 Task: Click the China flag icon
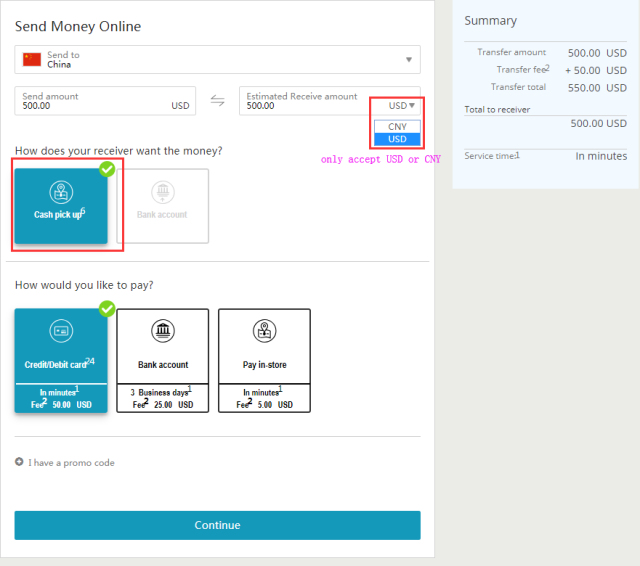pos(32,60)
